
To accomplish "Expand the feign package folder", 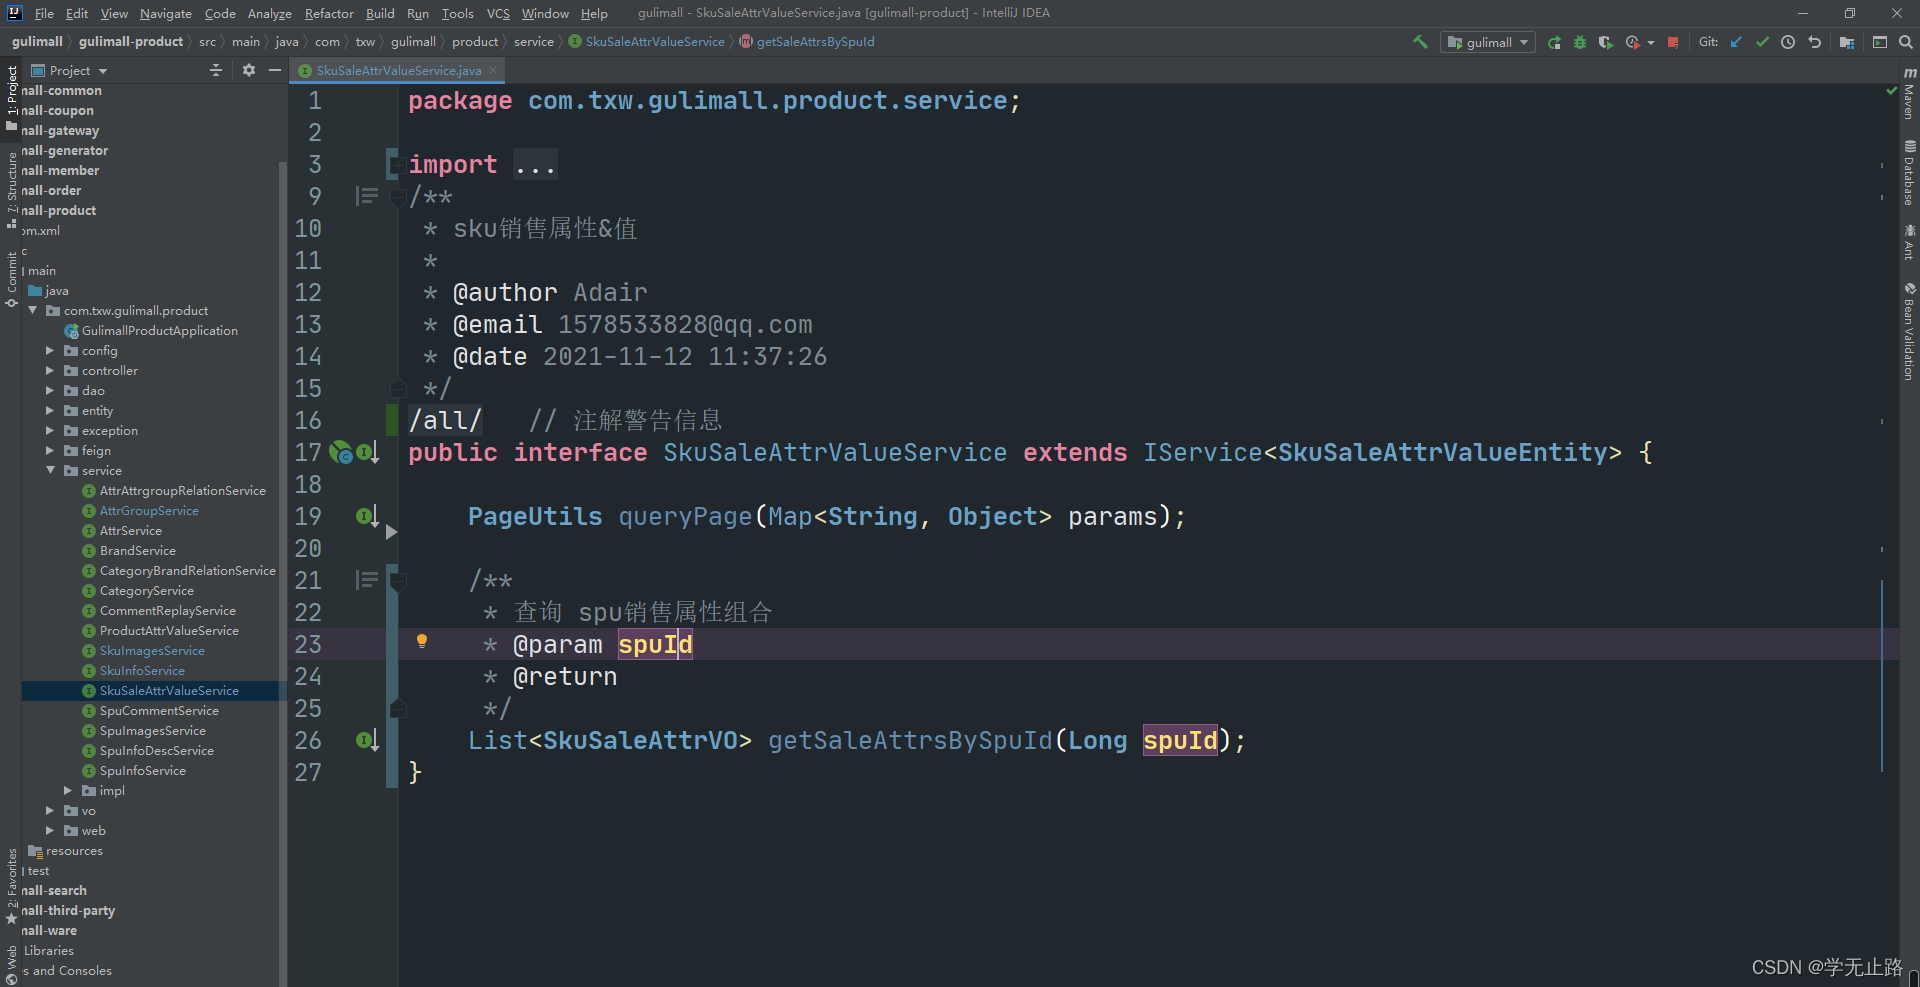I will pyautogui.click(x=50, y=451).
